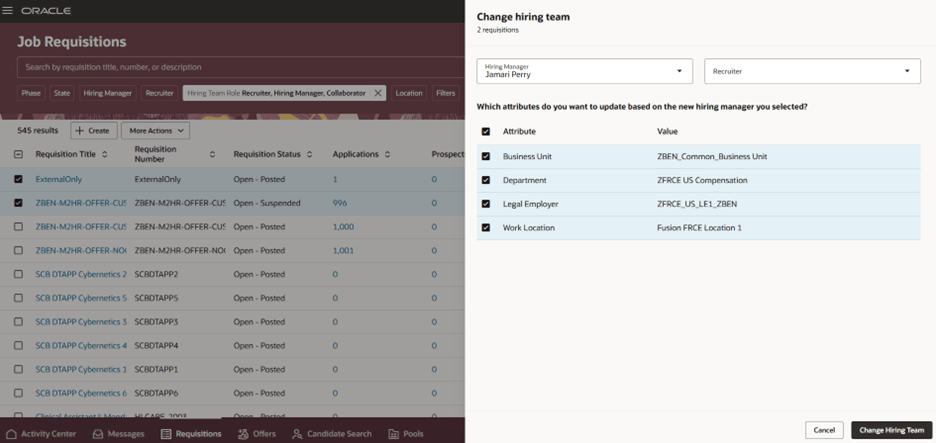Click the Change Hiring Team button
The width and height of the screenshot is (936, 443).
coord(891,430)
